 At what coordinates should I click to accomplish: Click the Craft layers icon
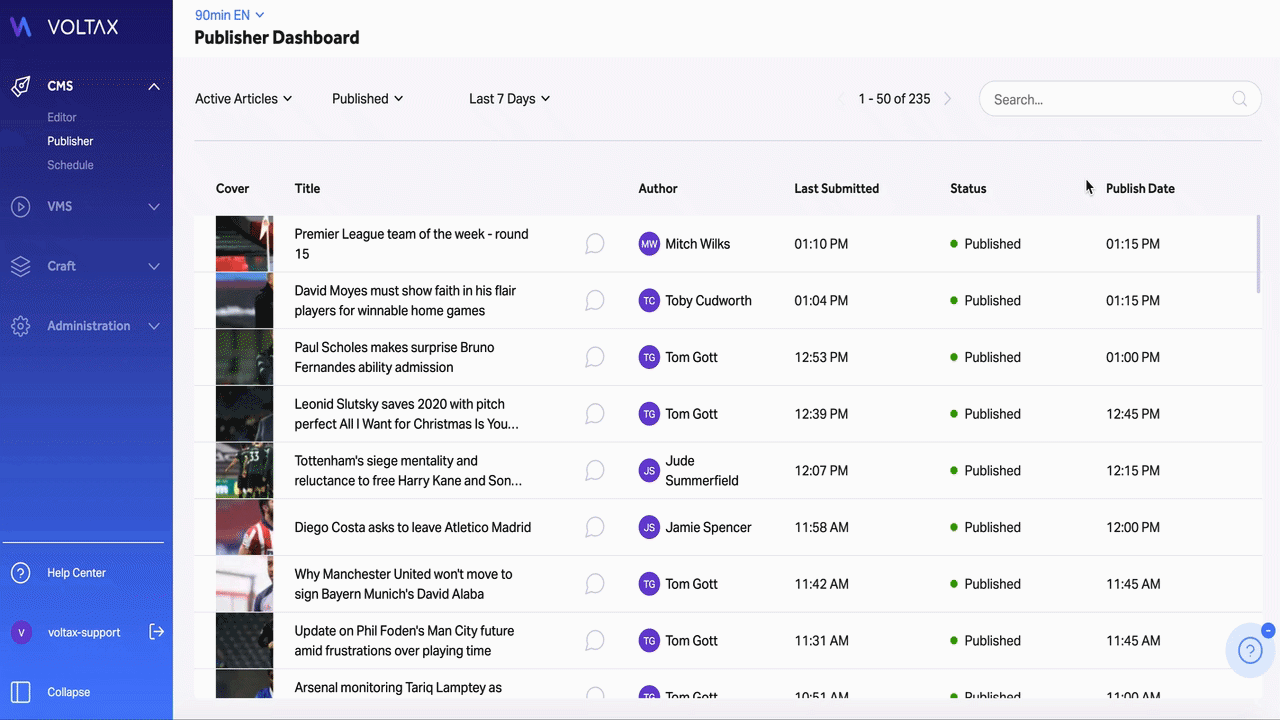pyautogui.click(x=21, y=267)
